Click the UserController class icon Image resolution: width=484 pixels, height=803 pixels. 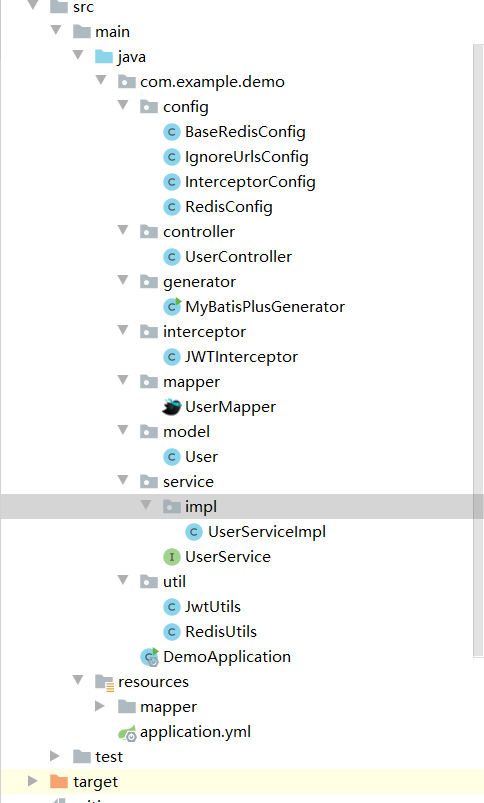coord(172,257)
